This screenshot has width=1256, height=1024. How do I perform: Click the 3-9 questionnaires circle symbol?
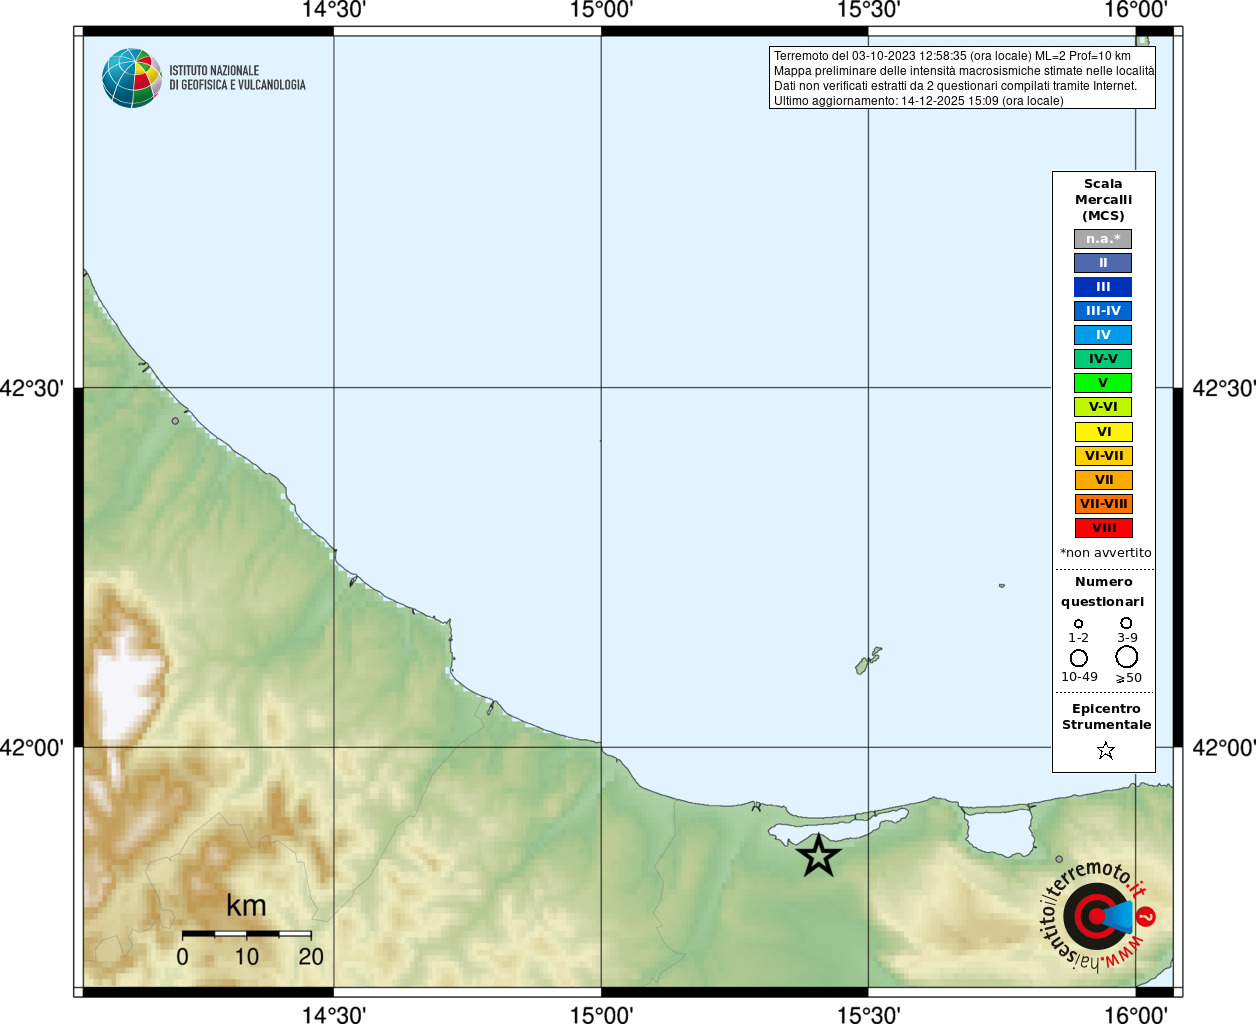tap(1126, 623)
